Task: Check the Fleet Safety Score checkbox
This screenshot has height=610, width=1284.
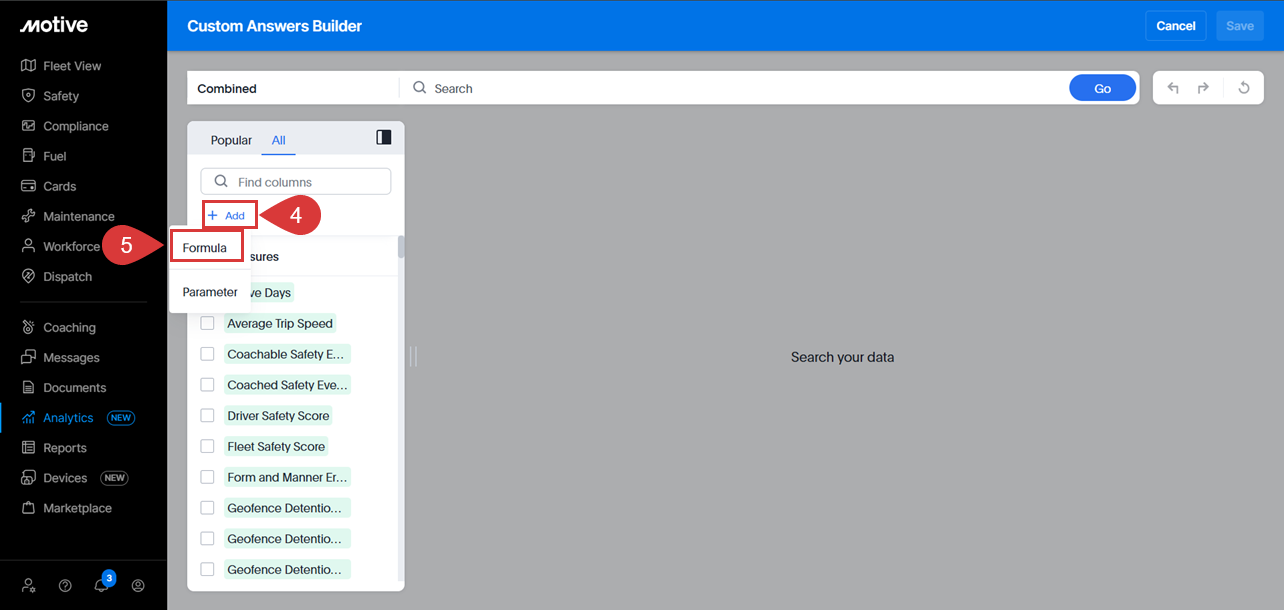Action: (207, 446)
